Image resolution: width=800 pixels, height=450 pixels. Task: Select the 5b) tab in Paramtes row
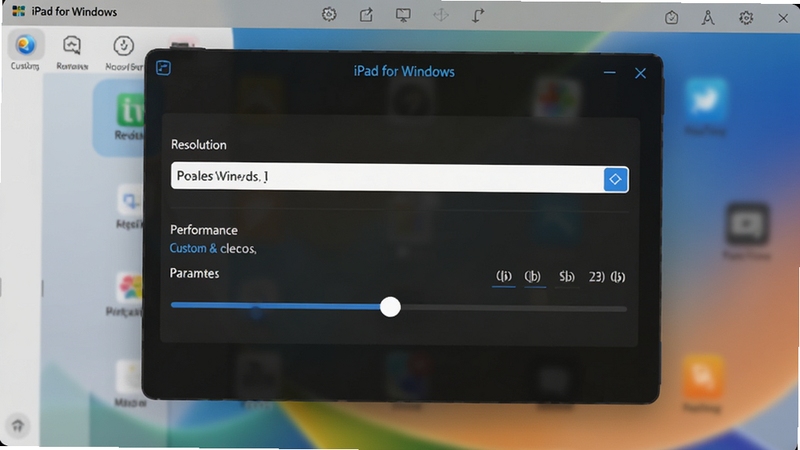[x=566, y=277]
